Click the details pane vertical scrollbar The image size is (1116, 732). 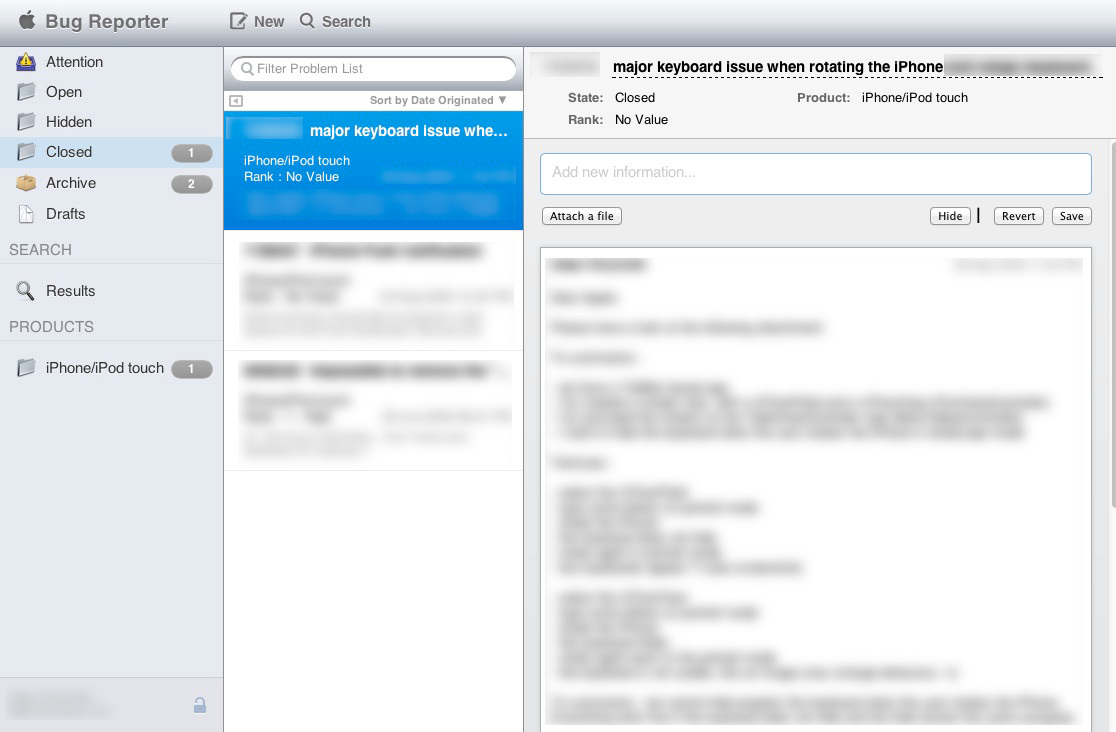(1112, 324)
